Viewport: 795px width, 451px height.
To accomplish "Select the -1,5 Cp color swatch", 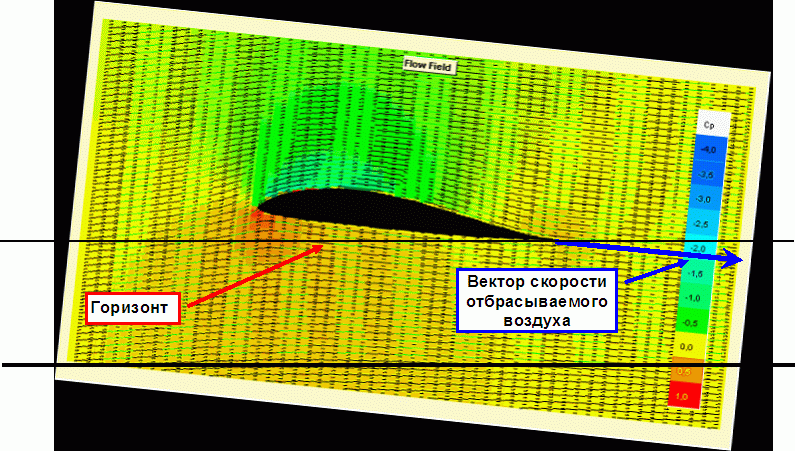I will (698, 273).
